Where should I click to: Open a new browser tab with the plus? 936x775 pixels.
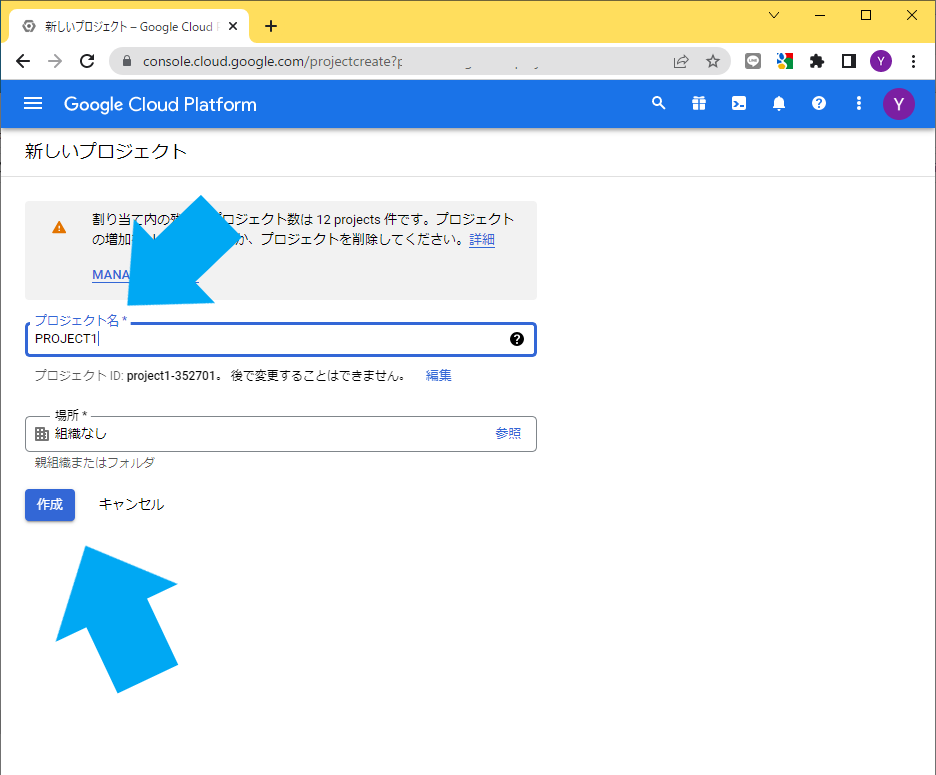tap(270, 26)
